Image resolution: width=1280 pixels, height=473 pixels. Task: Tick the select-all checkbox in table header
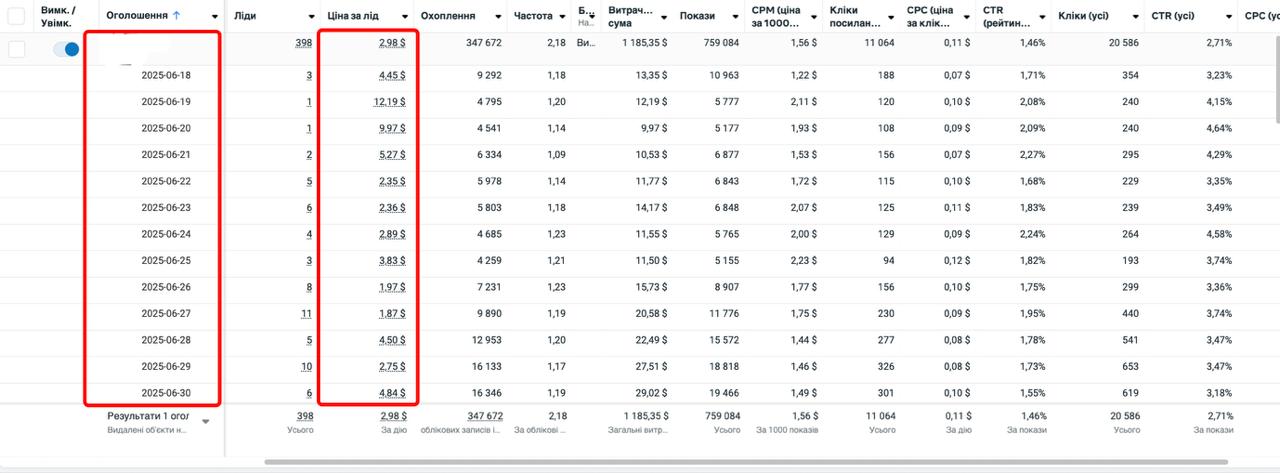pyautogui.click(x=16, y=16)
